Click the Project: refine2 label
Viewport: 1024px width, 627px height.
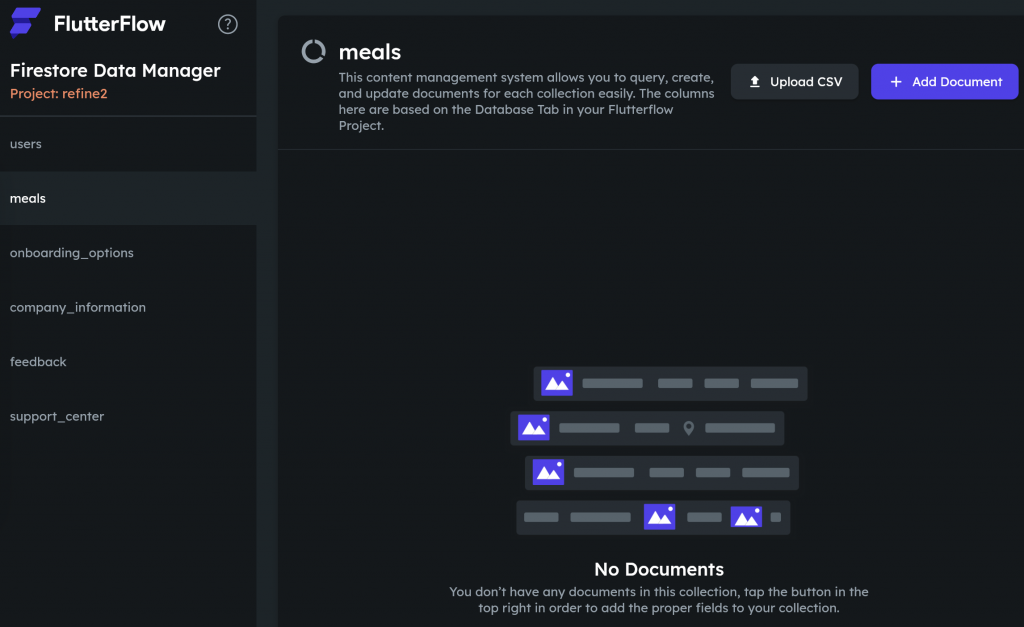[x=59, y=93]
